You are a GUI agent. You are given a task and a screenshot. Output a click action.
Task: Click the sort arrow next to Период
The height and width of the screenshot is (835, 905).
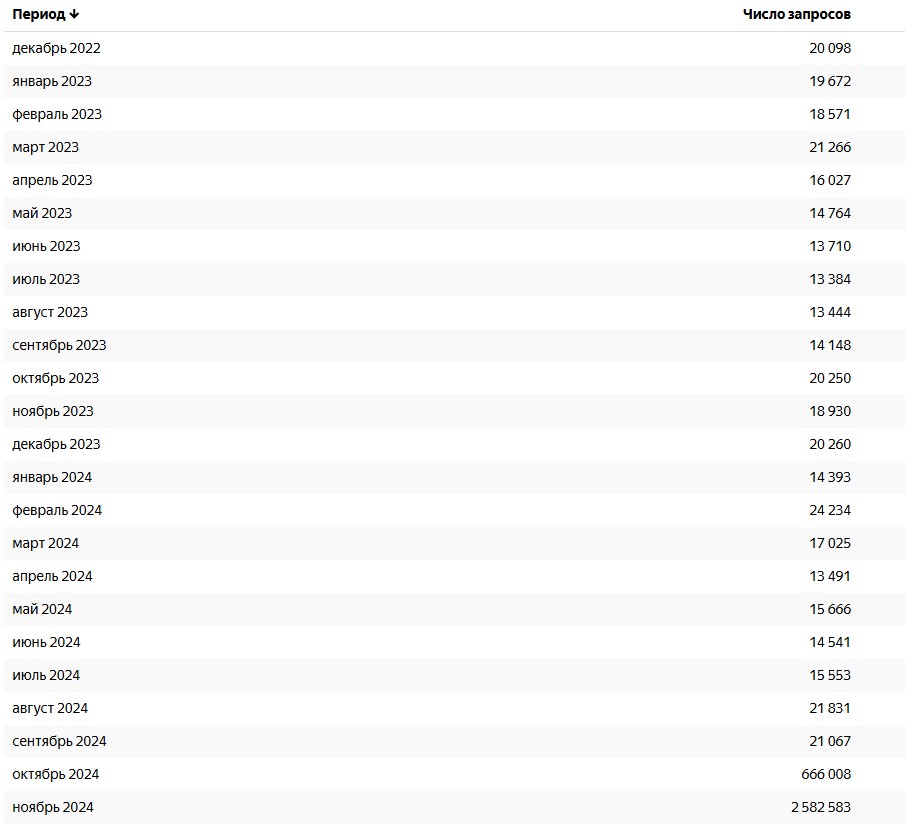click(74, 14)
